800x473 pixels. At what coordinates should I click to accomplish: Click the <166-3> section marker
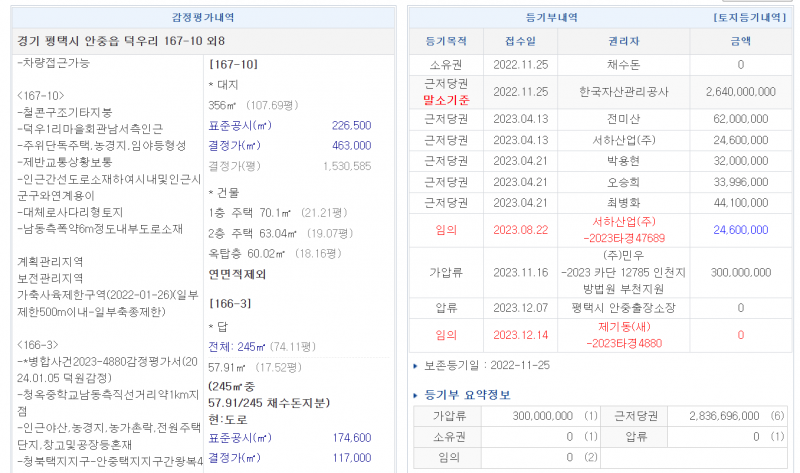(x=38, y=345)
